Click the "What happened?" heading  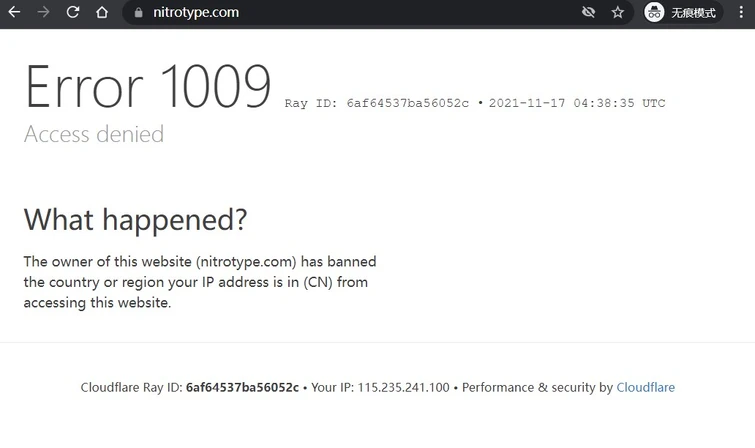click(x=135, y=219)
